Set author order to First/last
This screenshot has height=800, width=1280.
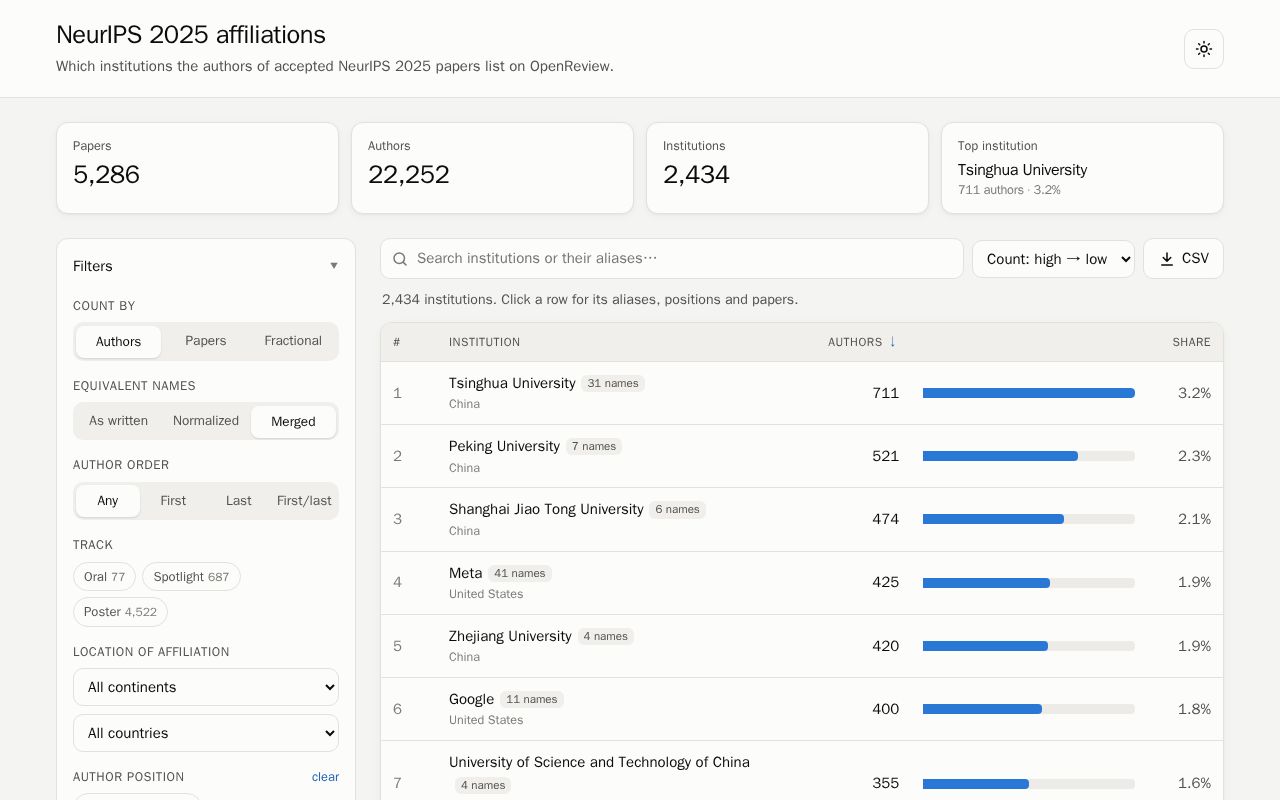pos(304,501)
